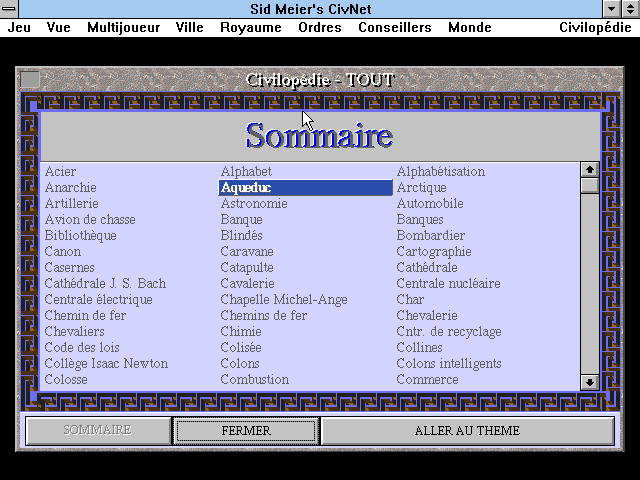640x480 pixels.
Task: Click the CivNet window minimize arrow
Action: click(611, 9)
